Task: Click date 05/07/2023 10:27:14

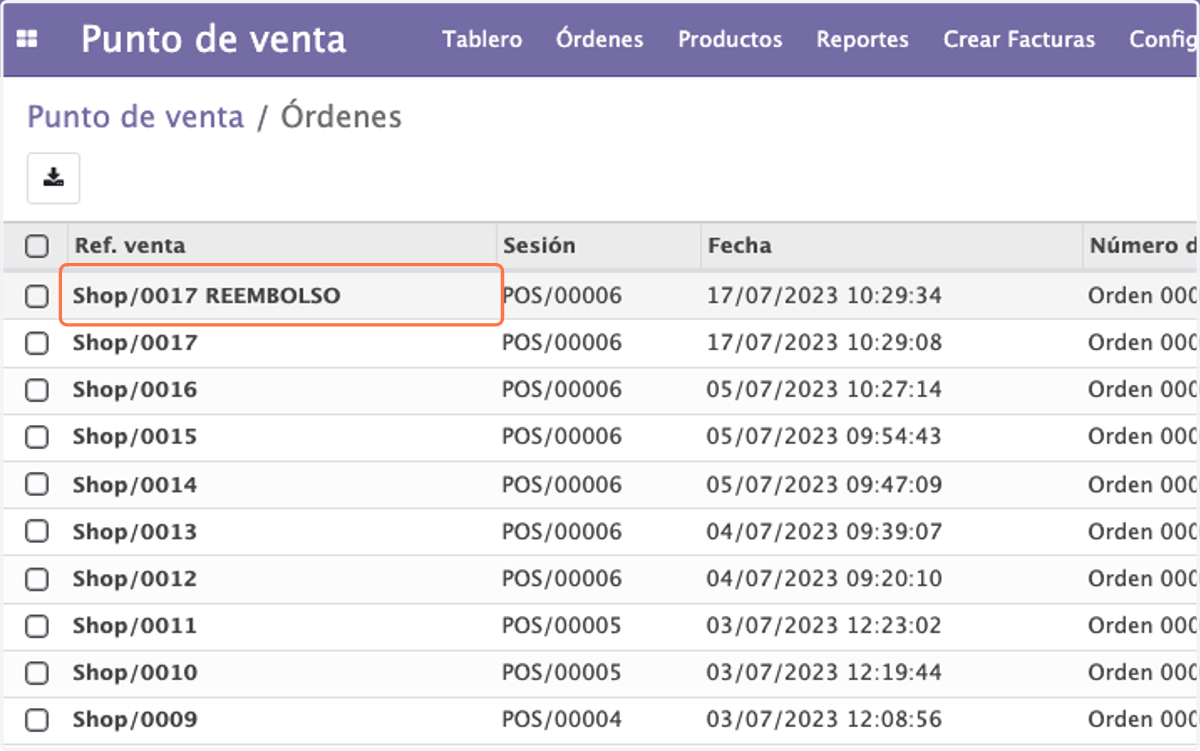Action: [x=825, y=390]
